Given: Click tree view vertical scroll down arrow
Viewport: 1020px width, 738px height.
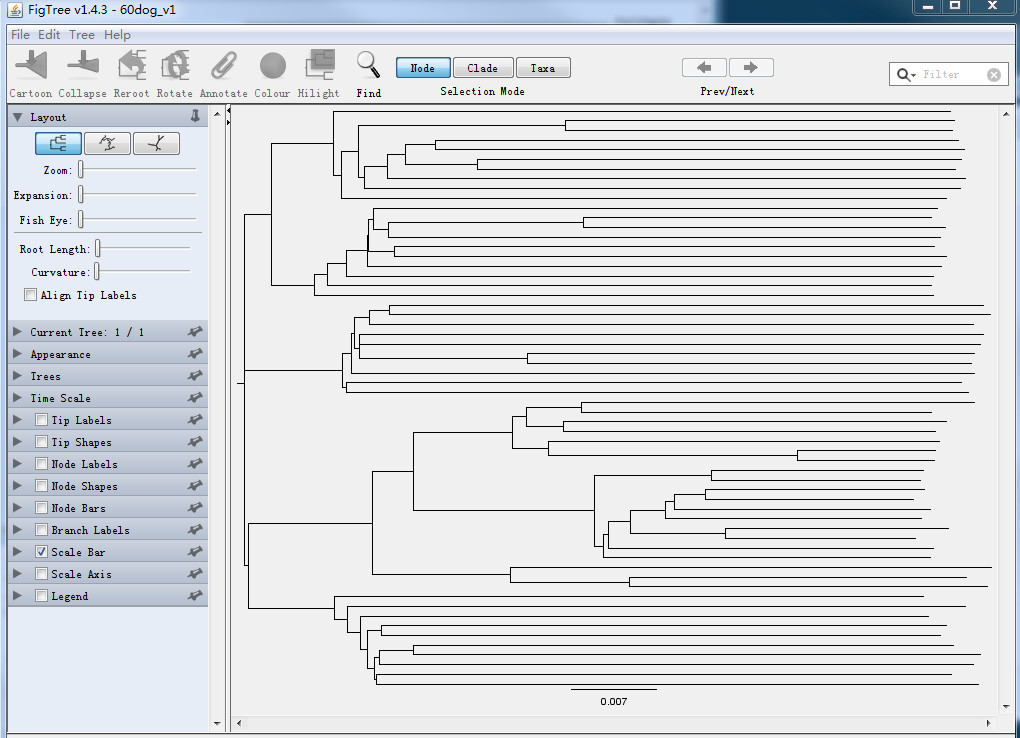Looking at the screenshot, I should click(x=1006, y=707).
